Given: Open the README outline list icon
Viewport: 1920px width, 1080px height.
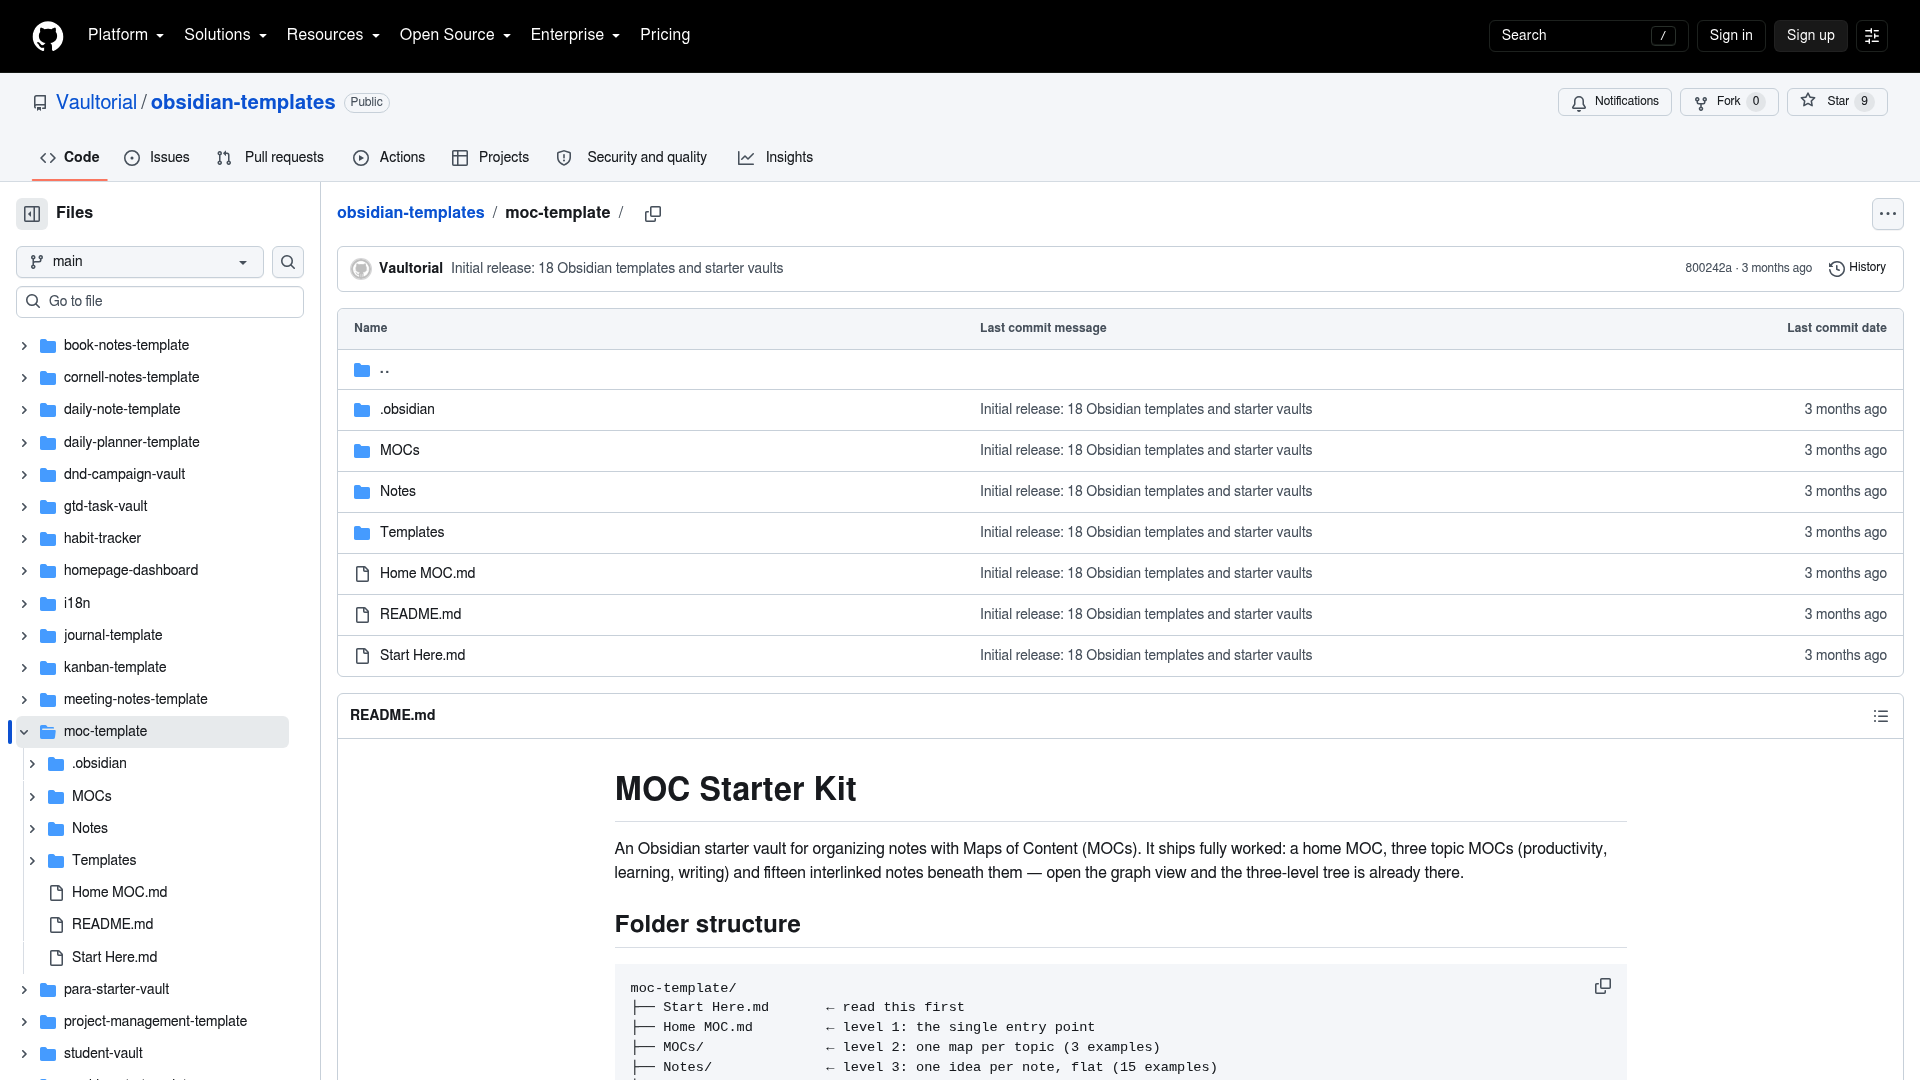Looking at the screenshot, I should point(1881,716).
